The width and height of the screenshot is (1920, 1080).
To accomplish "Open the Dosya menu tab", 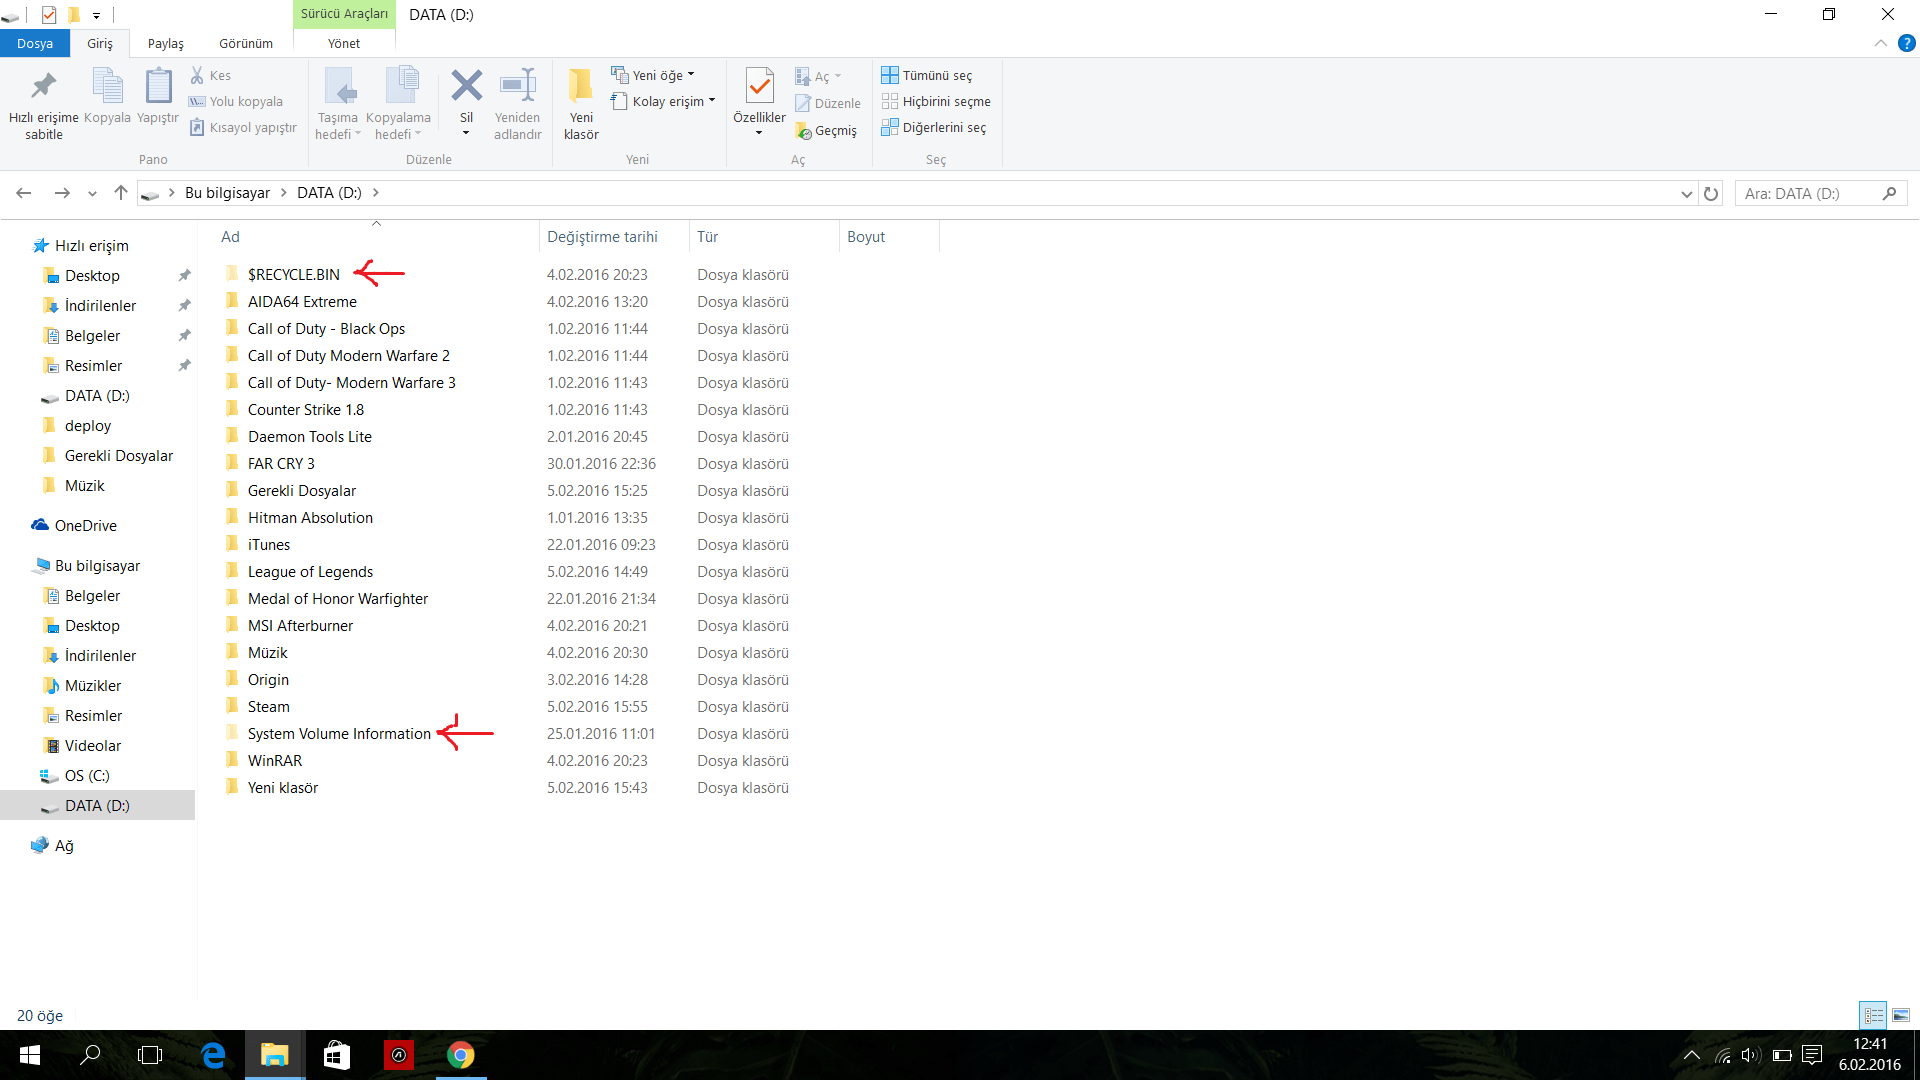I will [35, 43].
